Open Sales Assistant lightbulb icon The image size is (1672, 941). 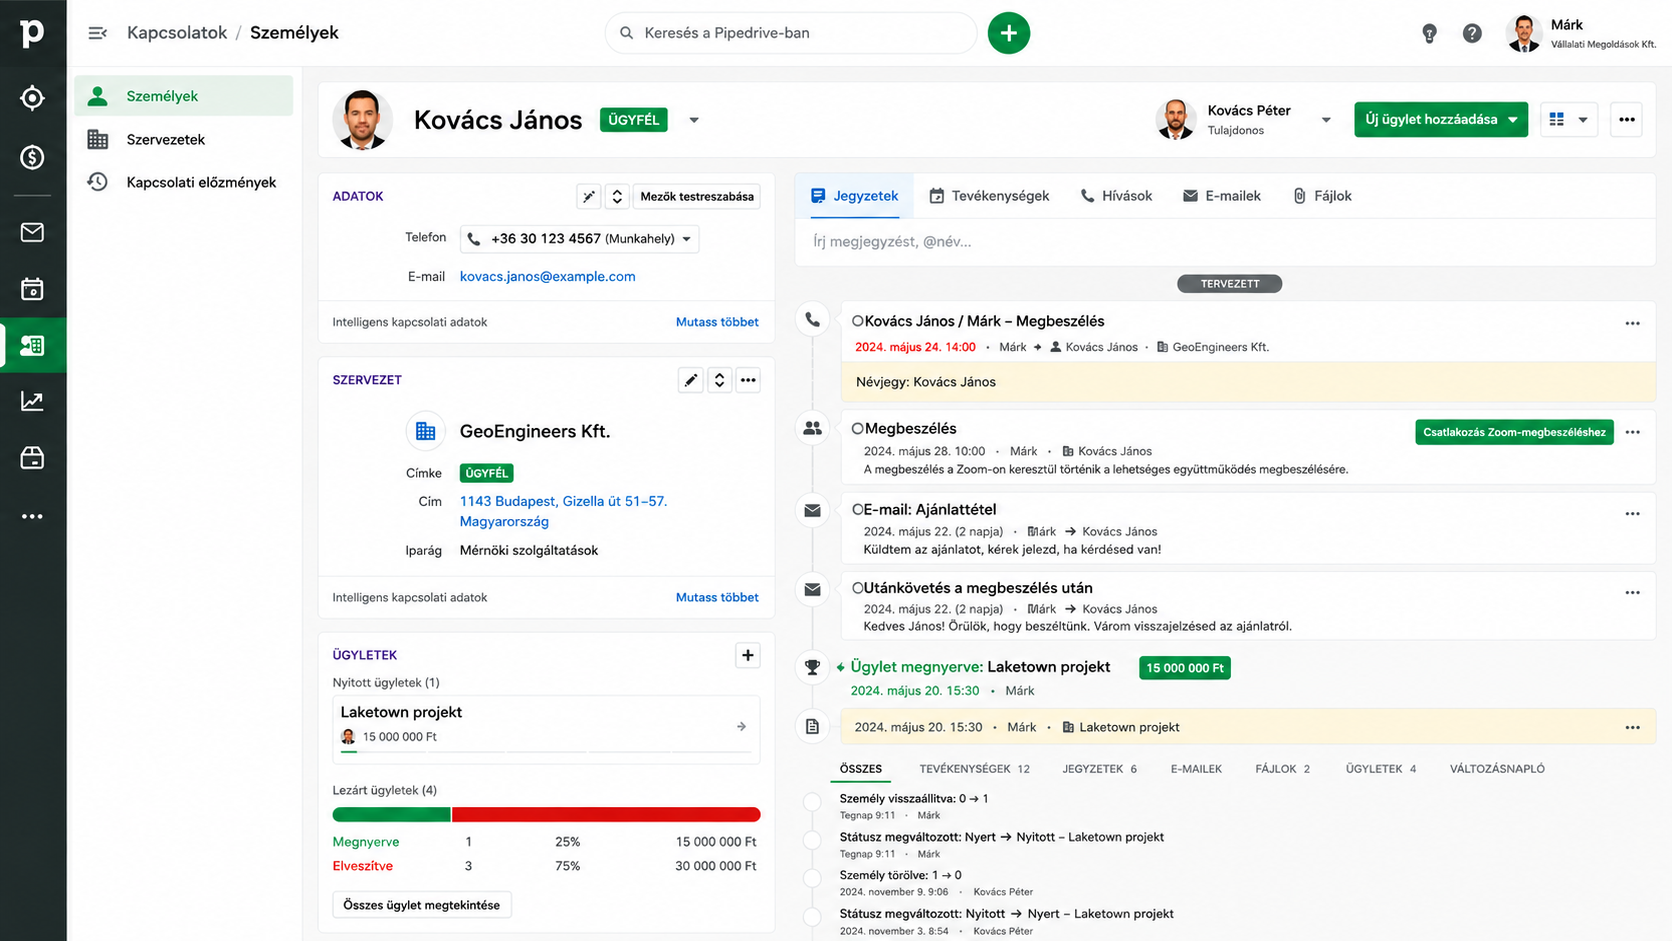pos(1429,33)
